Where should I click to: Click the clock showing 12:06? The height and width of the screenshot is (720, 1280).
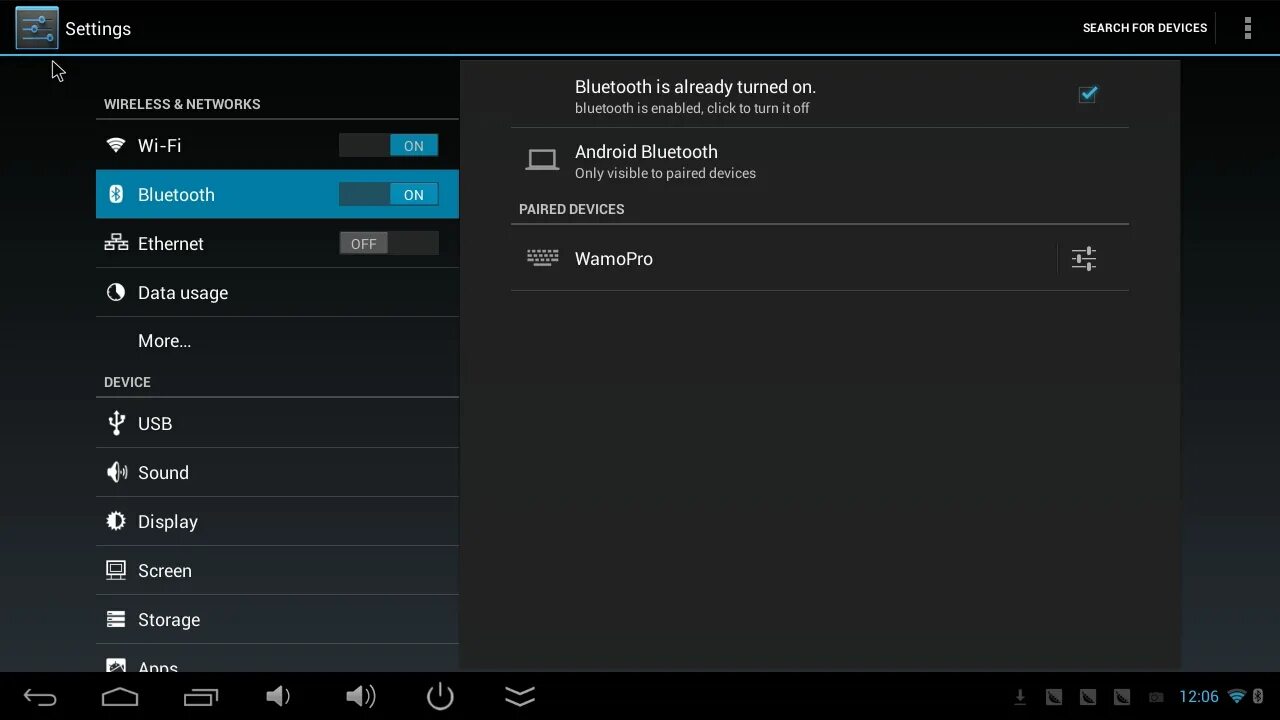1199,697
